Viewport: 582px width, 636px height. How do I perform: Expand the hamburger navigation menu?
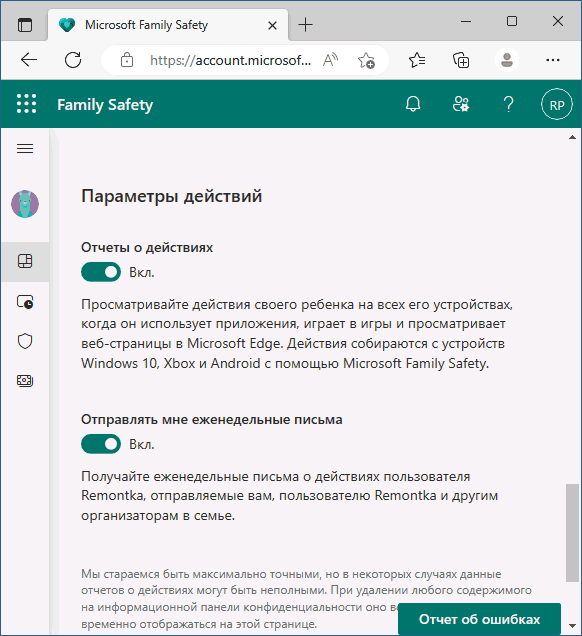click(x=25, y=148)
